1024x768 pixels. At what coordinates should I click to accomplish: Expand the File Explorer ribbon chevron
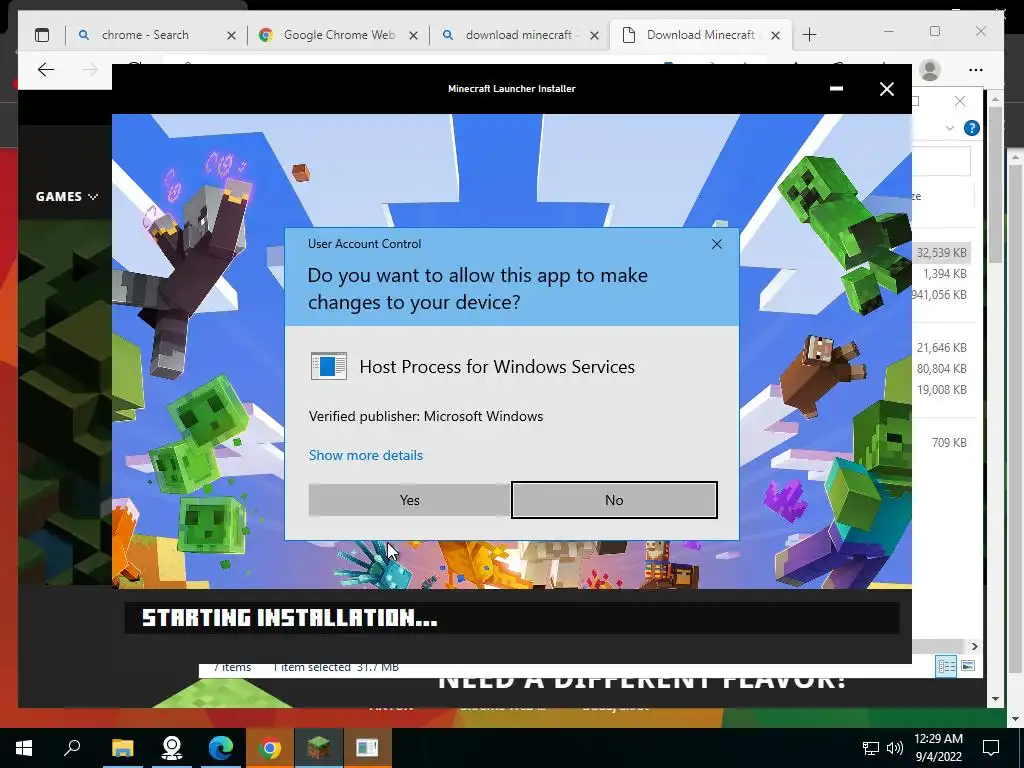[950, 128]
